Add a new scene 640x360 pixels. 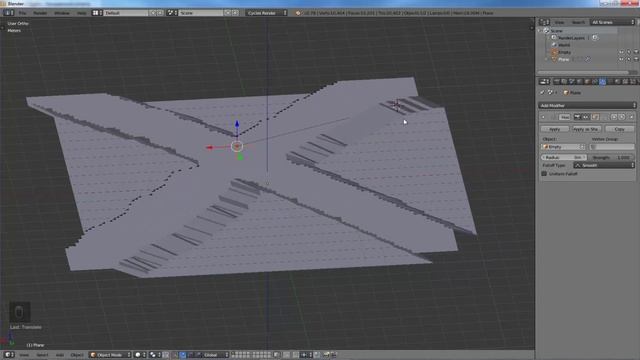[228, 13]
